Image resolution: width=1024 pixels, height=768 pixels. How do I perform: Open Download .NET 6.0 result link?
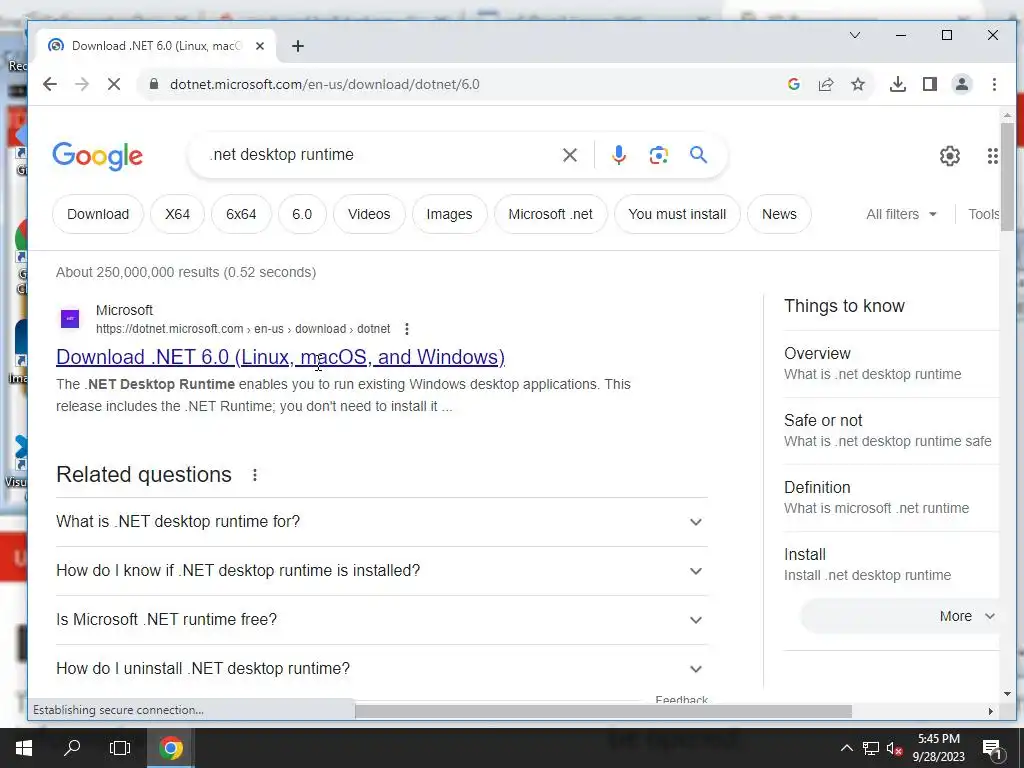pyautogui.click(x=280, y=357)
